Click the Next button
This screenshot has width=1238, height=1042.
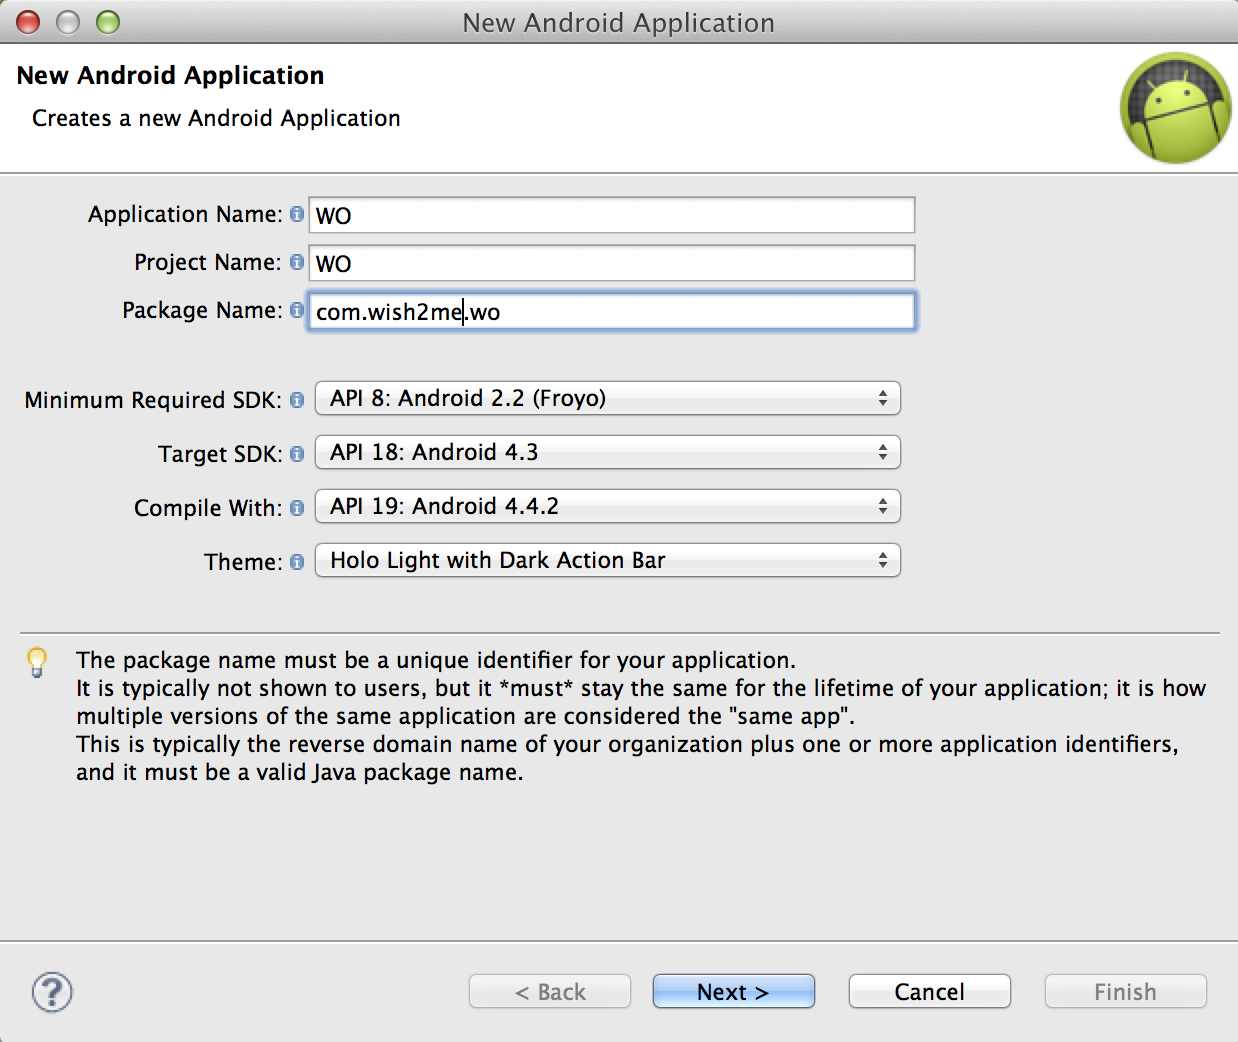(x=734, y=992)
